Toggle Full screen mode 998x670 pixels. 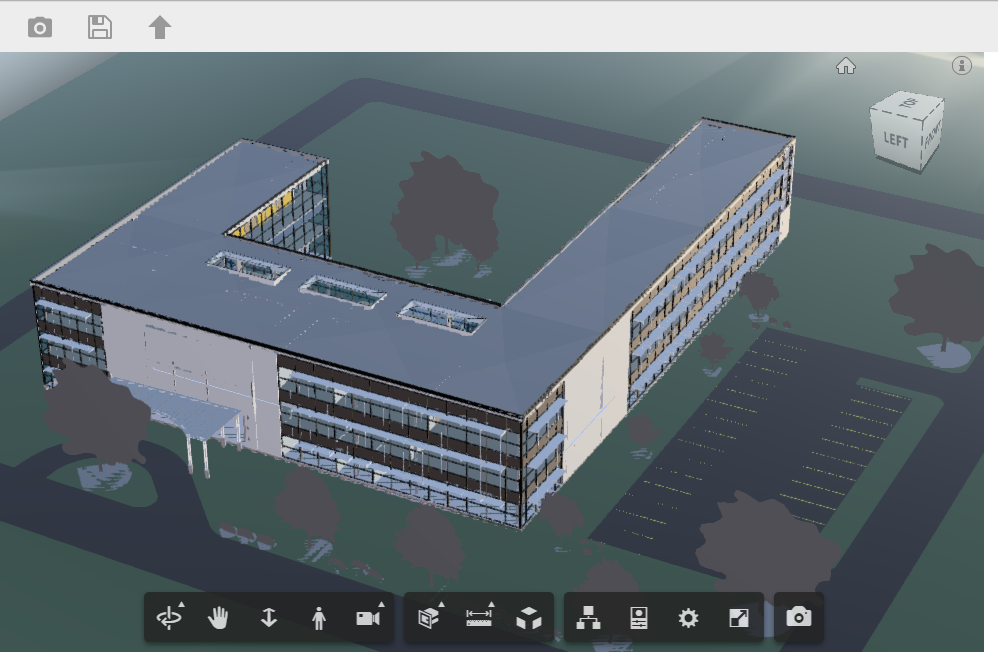(x=738, y=618)
